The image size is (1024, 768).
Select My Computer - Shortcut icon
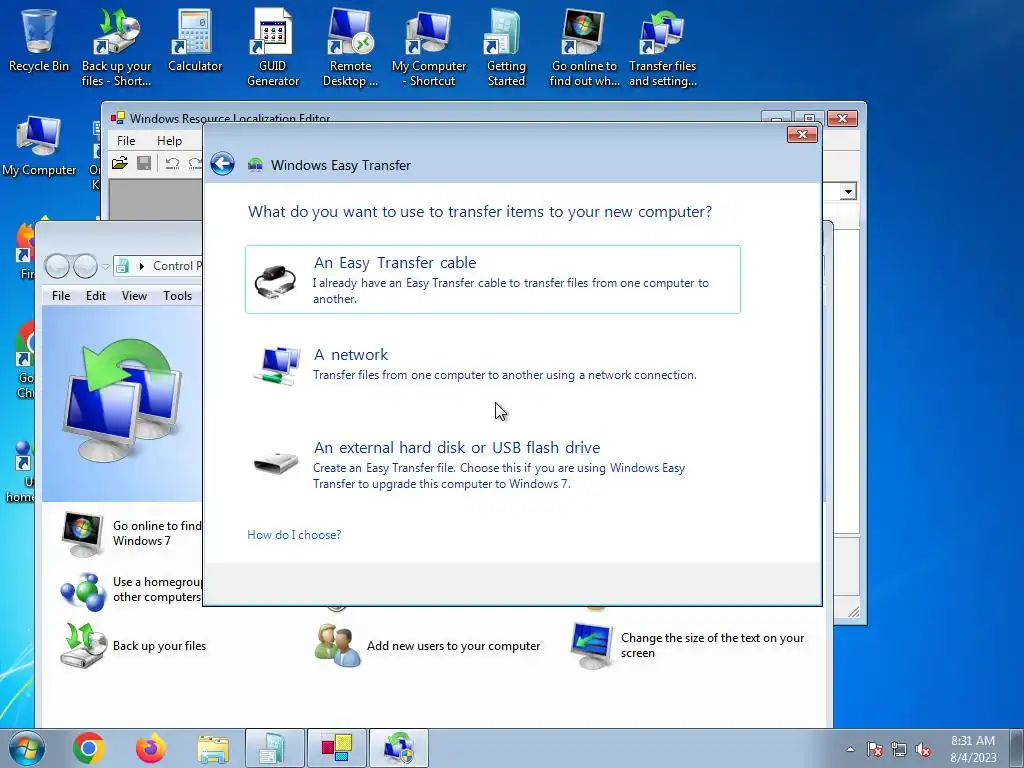tap(429, 47)
